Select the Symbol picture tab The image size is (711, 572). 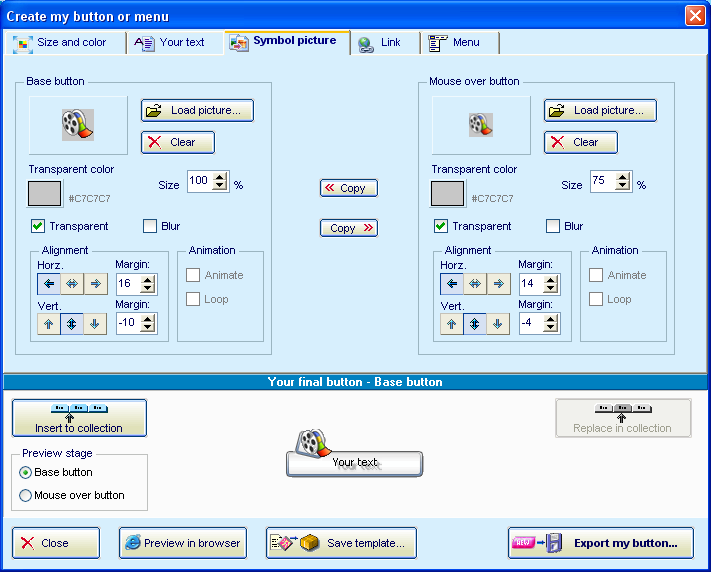(x=287, y=42)
